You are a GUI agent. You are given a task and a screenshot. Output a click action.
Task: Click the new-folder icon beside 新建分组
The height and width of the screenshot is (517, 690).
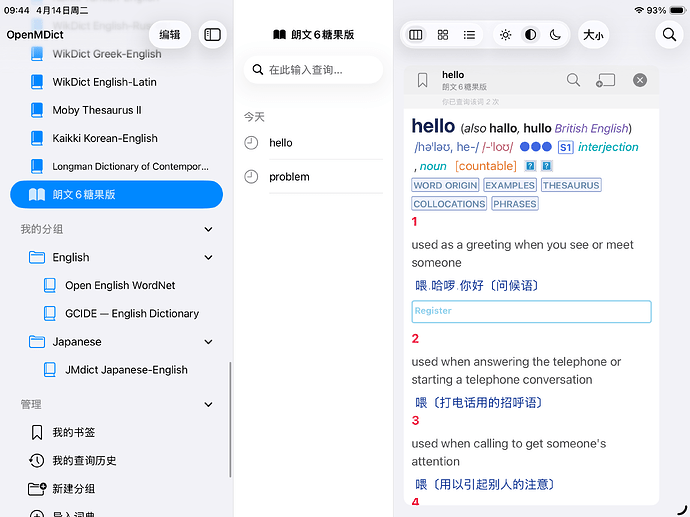point(37,489)
